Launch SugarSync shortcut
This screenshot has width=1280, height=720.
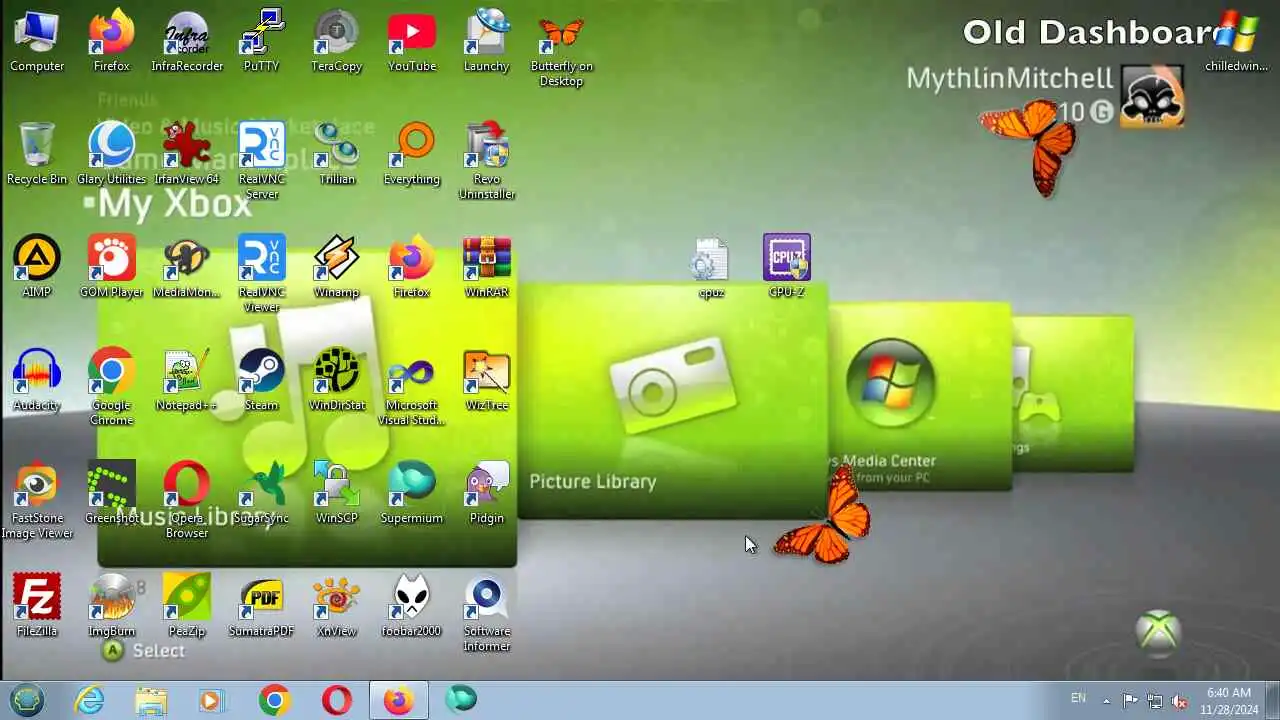[x=261, y=494]
